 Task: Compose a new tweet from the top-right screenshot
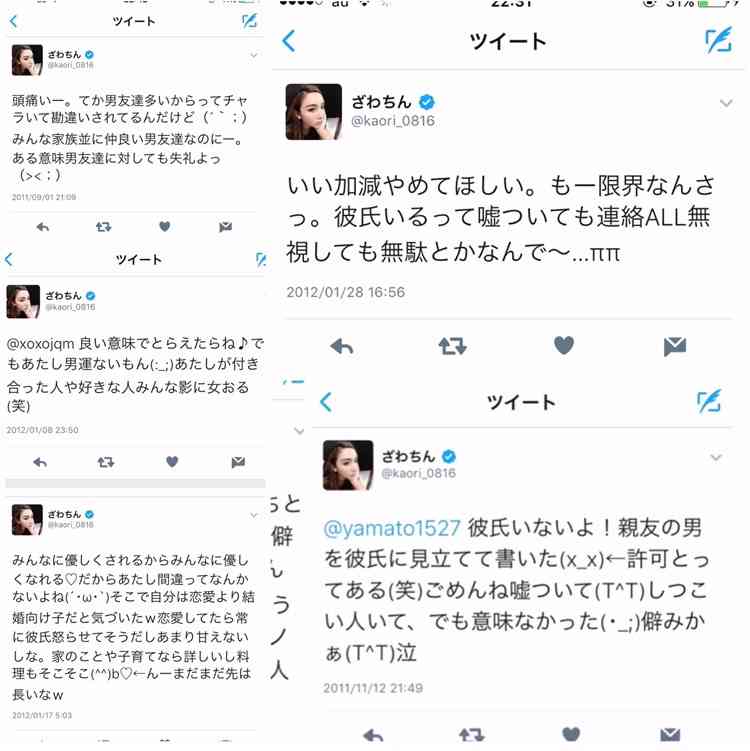point(719,40)
